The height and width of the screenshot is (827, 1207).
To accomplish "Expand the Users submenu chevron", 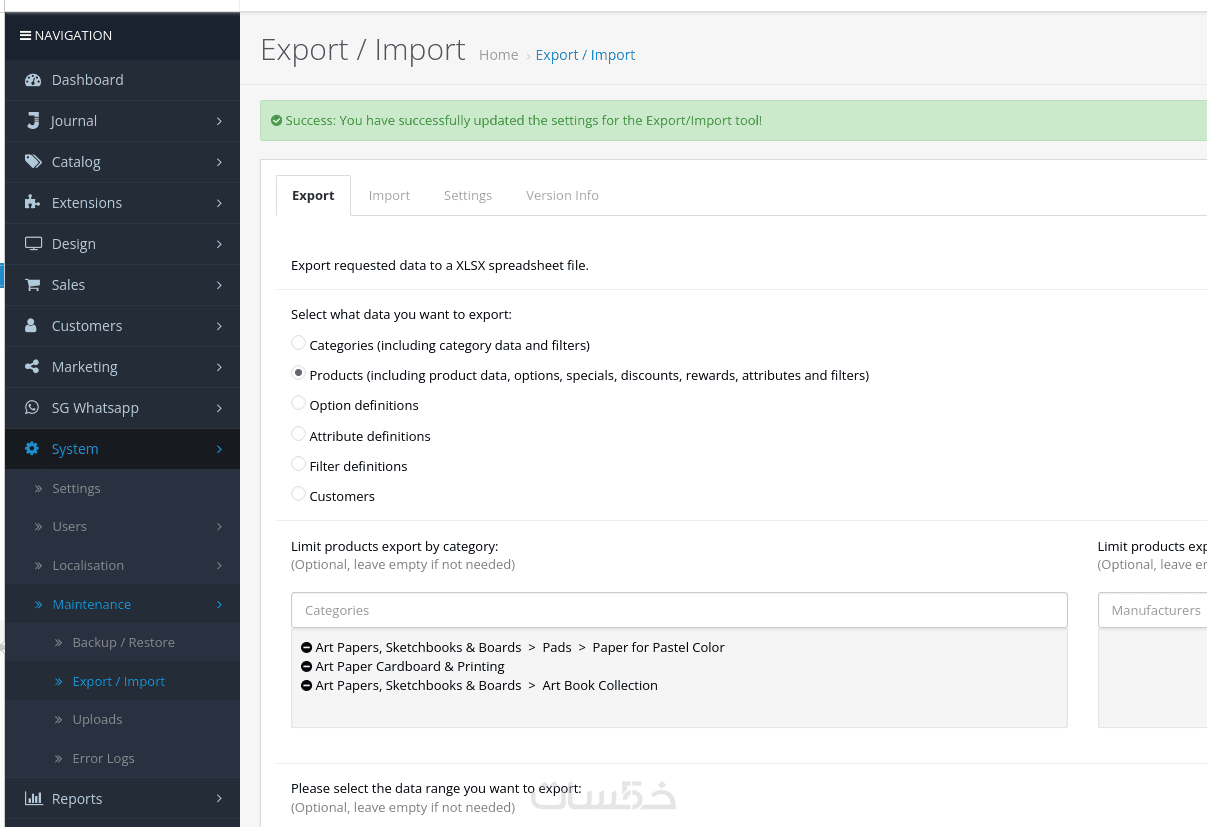I will (x=219, y=527).
